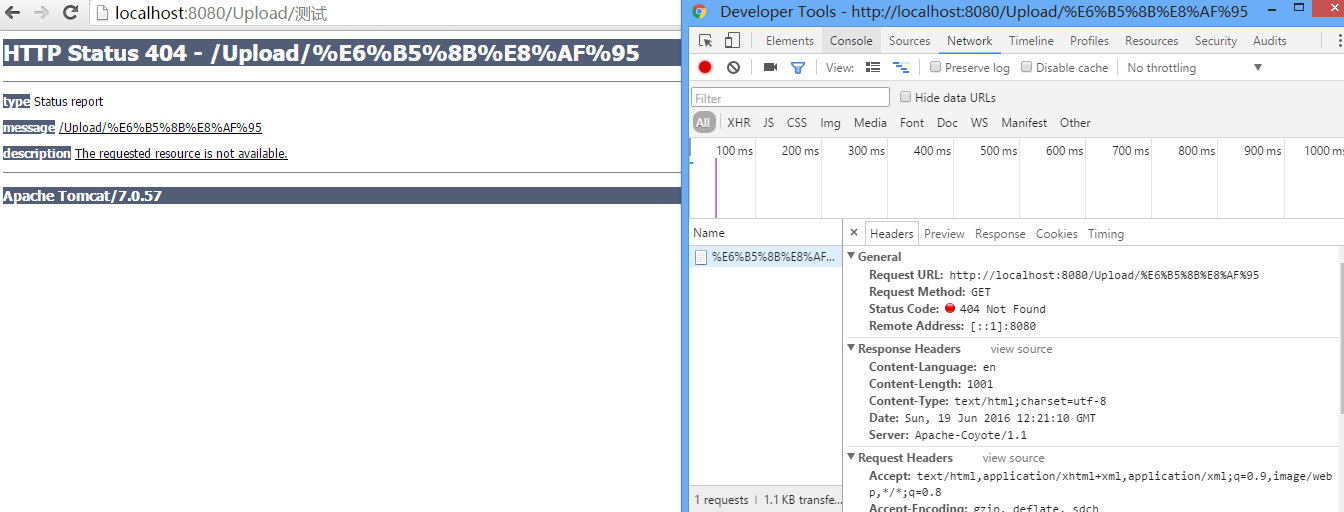The image size is (1344, 512).
Task: Click the browser forward arrow
Action: coord(41,13)
